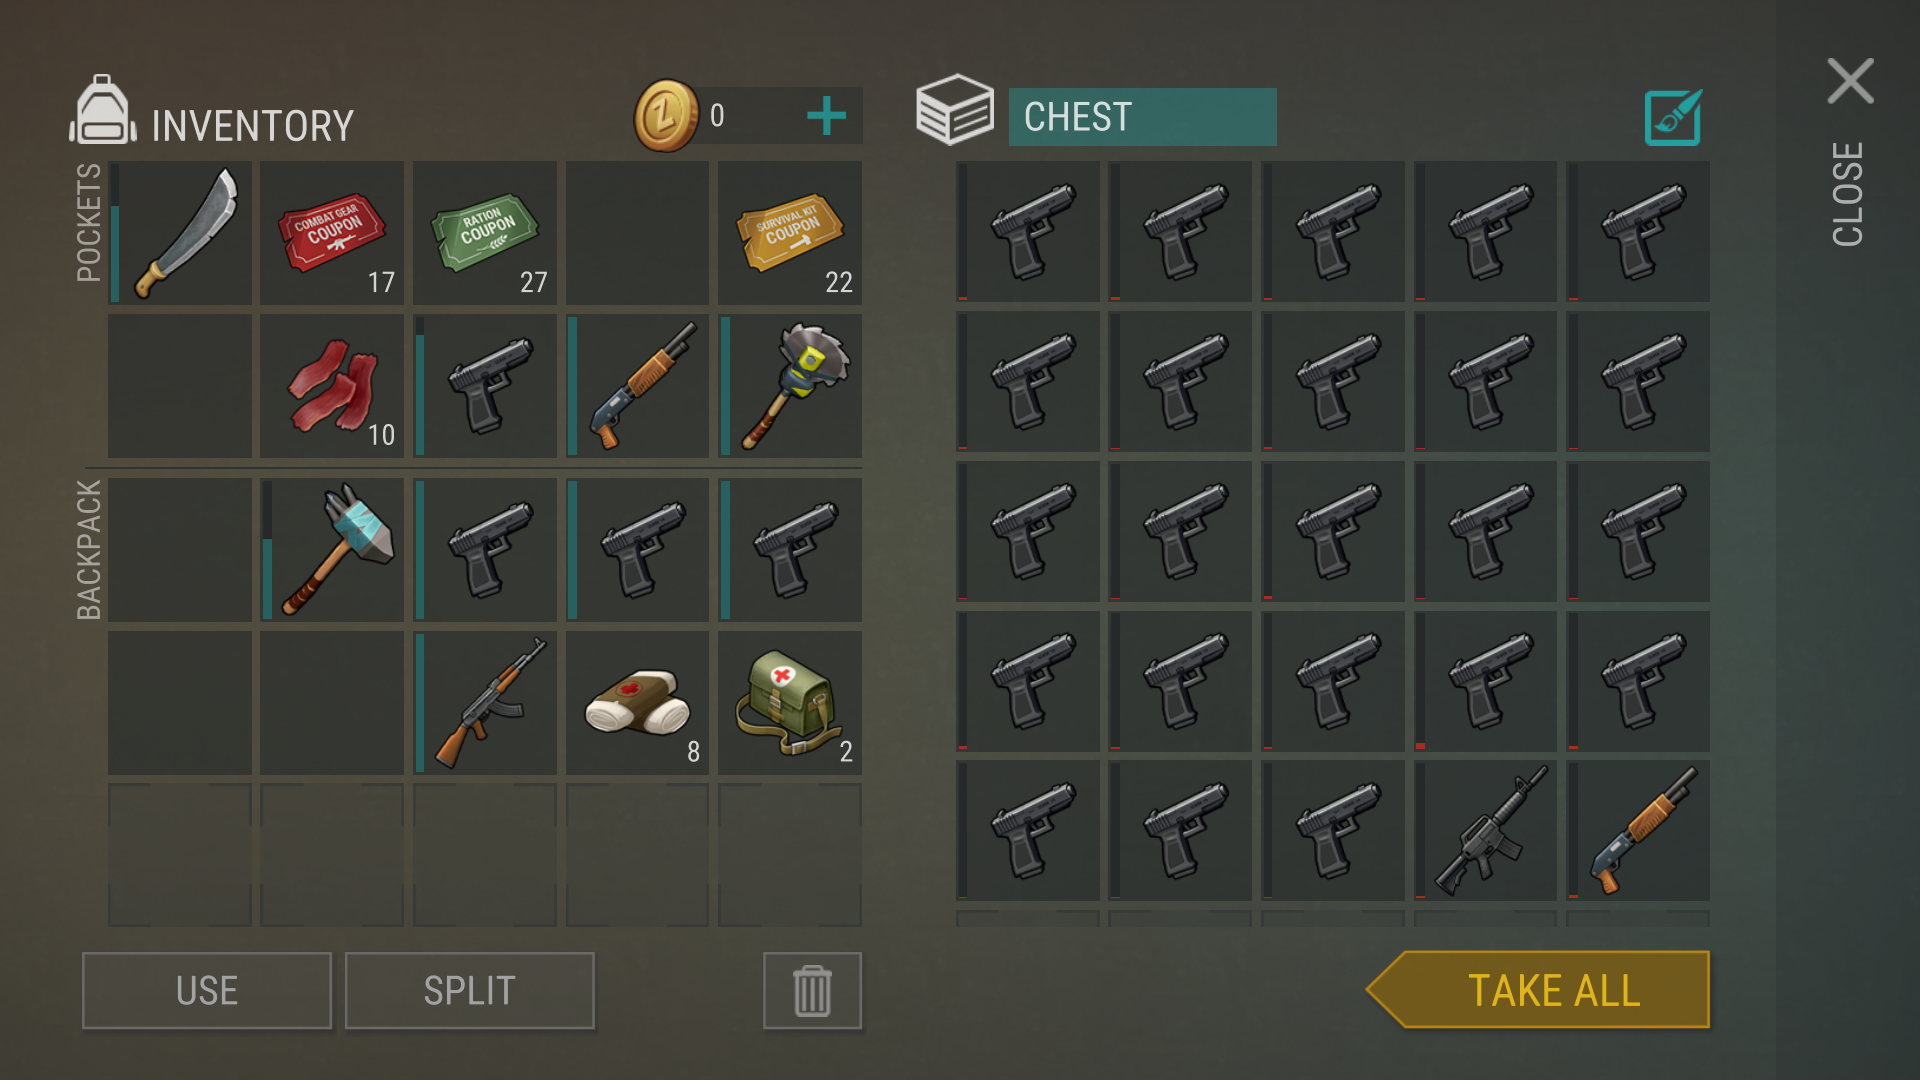Screen dimensions: 1920x1080
Task: Select the Survival Kit Coupon item
Action: point(790,232)
